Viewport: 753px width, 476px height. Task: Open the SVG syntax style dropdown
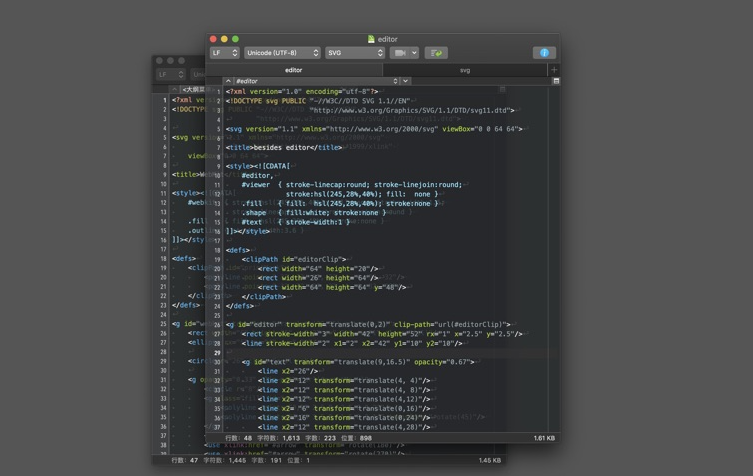point(354,53)
